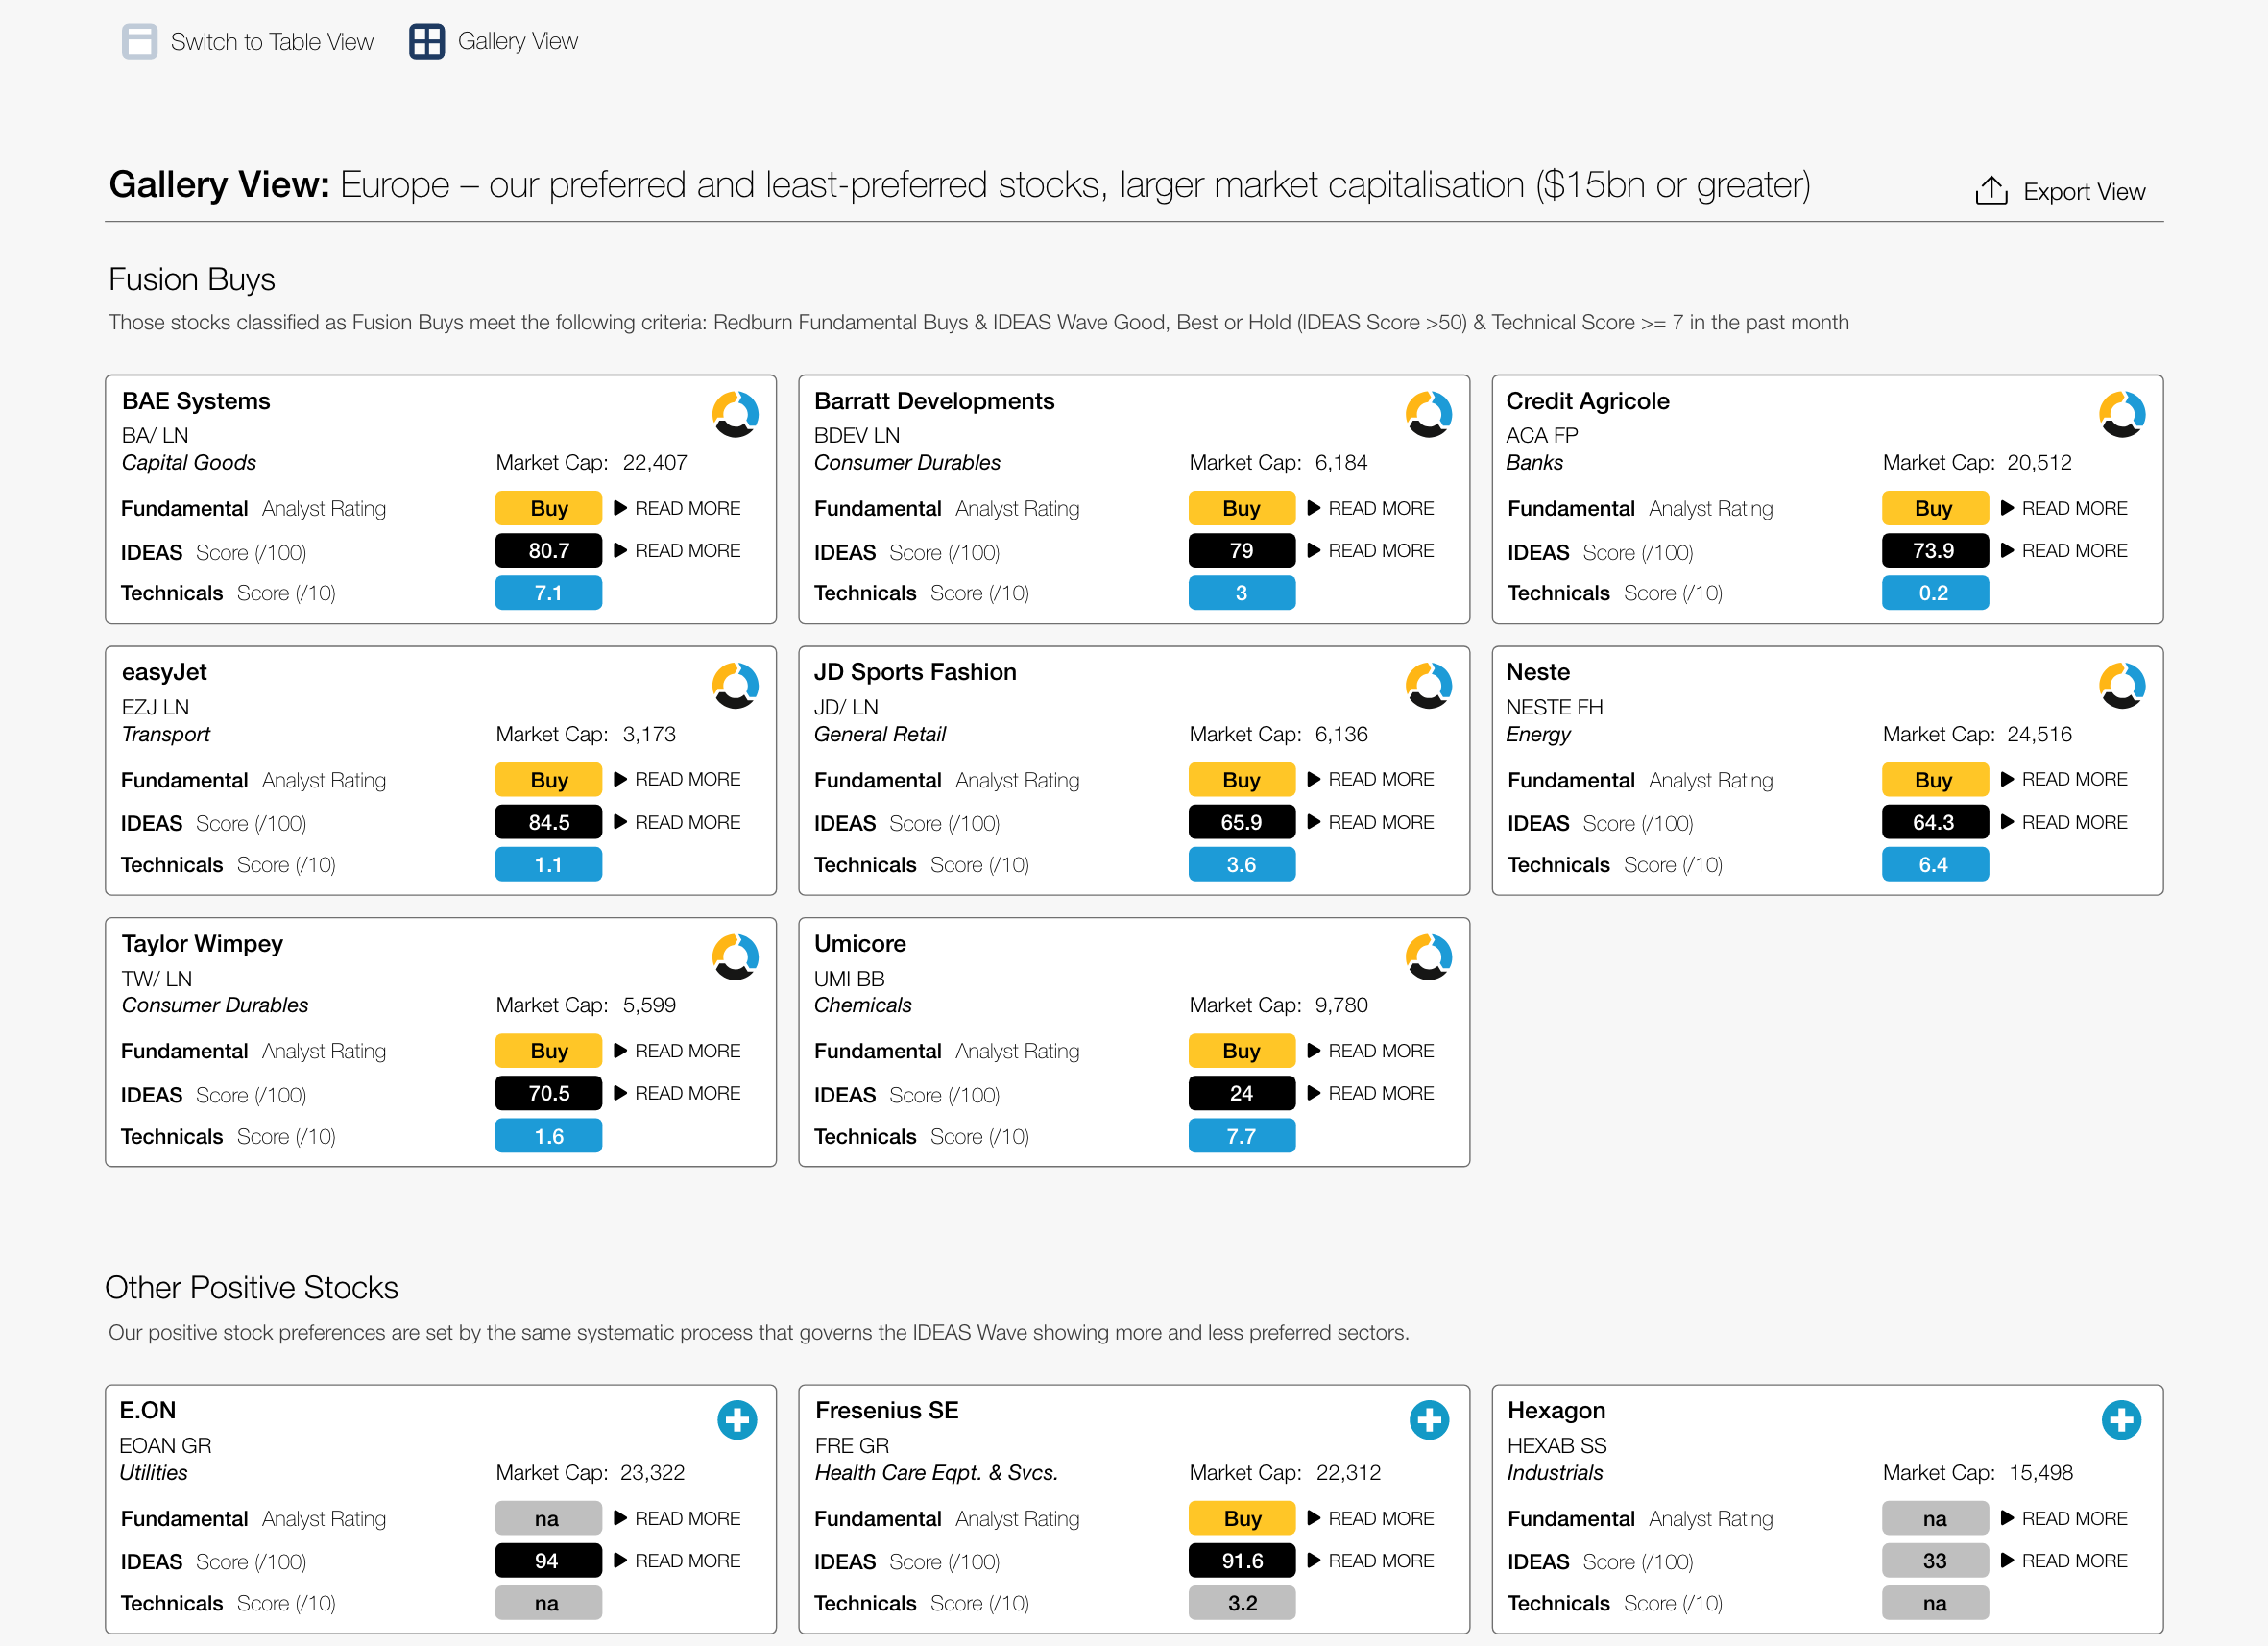Open READ MORE for Neste IDEAS score

[2064, 822]
